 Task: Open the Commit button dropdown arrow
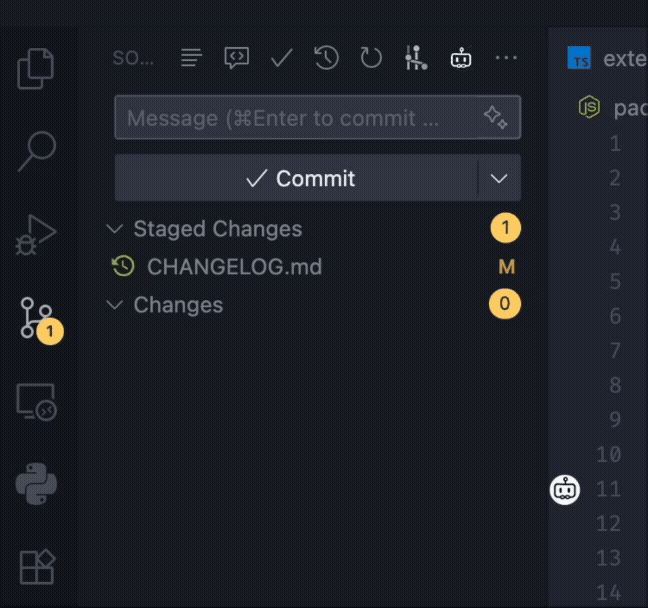[x=500, y=179]
